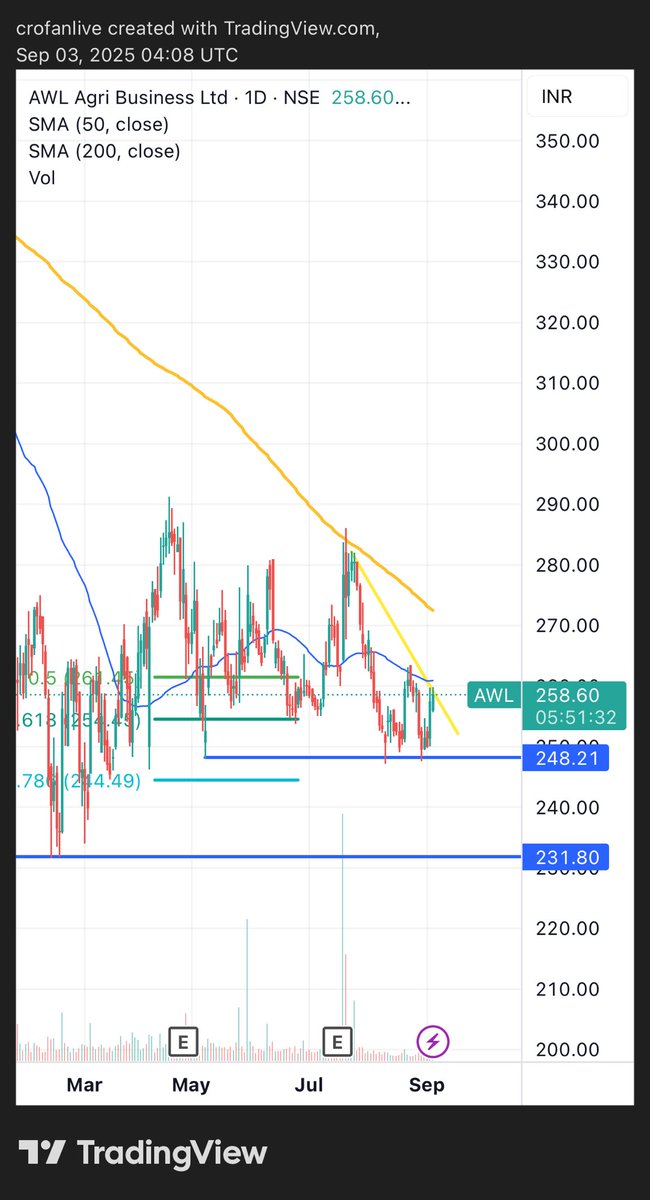This screenshot has height=1200, width=650.
Task: Click the SMA (200, close) indicator legend
Action: [x=105, y=151]
